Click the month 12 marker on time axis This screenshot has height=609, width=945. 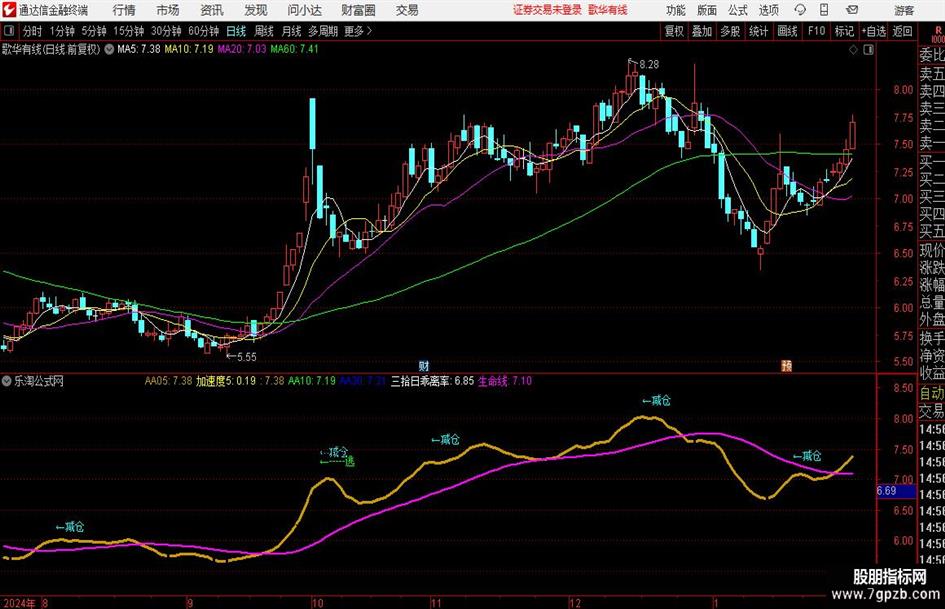tap(575, 603)
